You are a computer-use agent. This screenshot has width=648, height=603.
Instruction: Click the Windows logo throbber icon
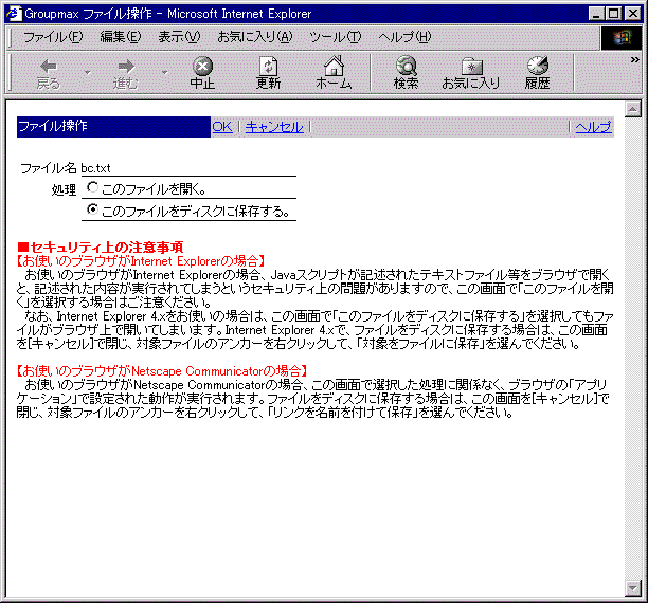pyautogui.click(x=623, y=38)
